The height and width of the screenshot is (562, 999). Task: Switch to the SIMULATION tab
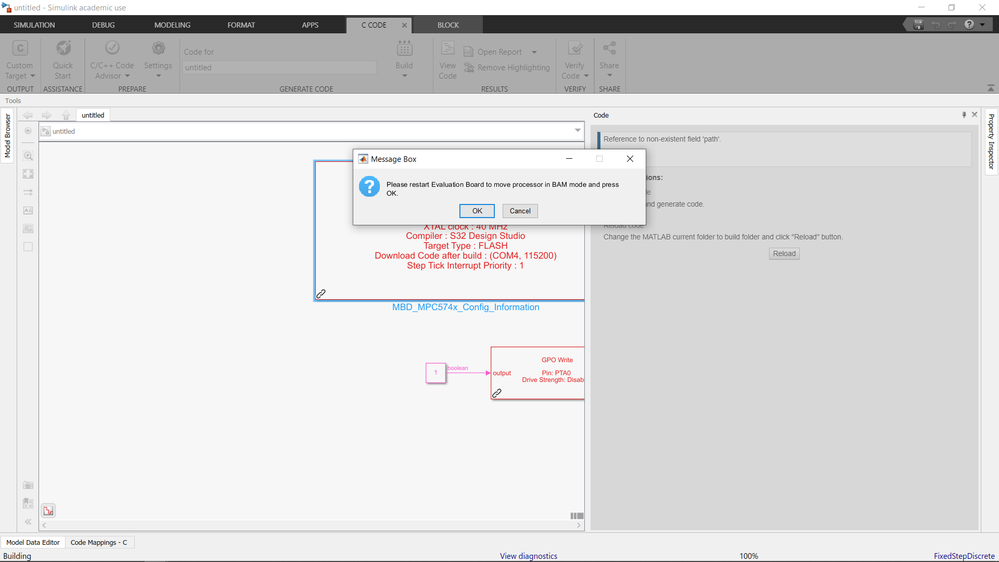coord(34,25)
